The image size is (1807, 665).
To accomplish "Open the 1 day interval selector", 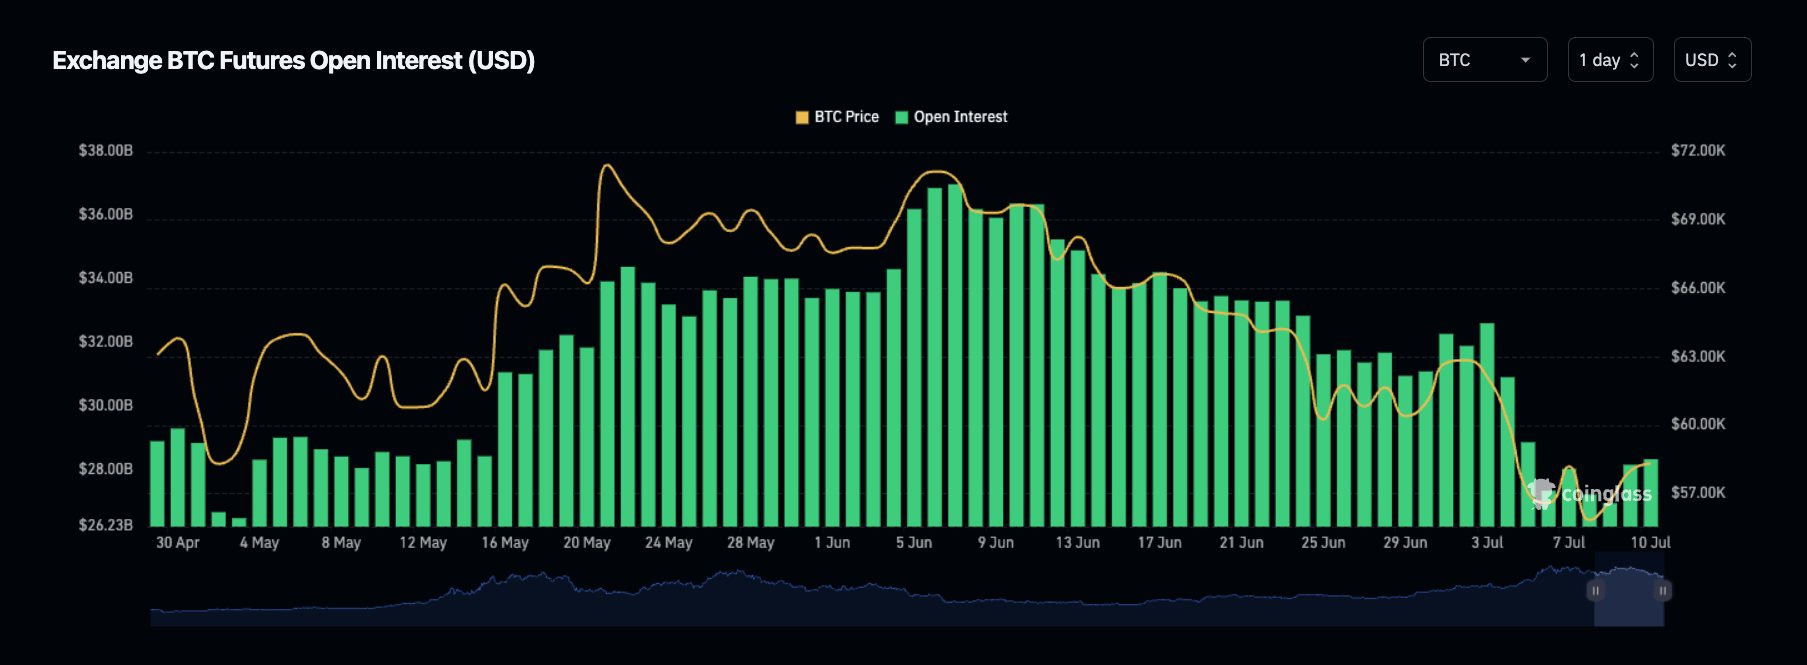I will 1609,60.
